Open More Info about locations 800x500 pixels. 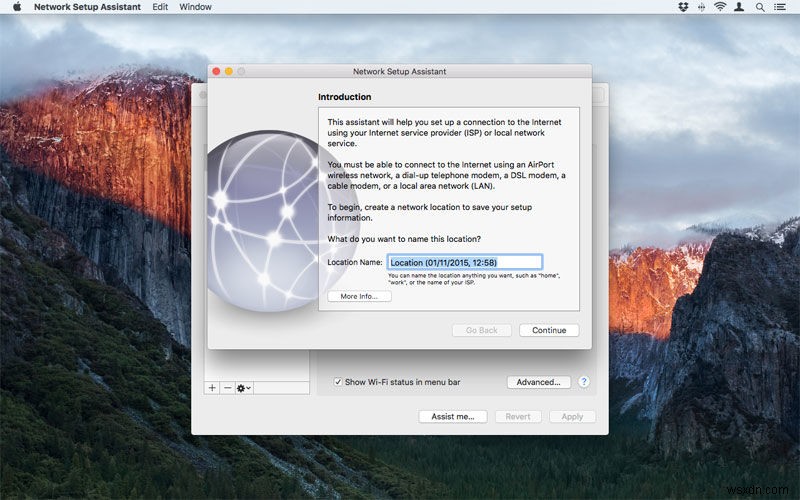(x=359, y=296)
